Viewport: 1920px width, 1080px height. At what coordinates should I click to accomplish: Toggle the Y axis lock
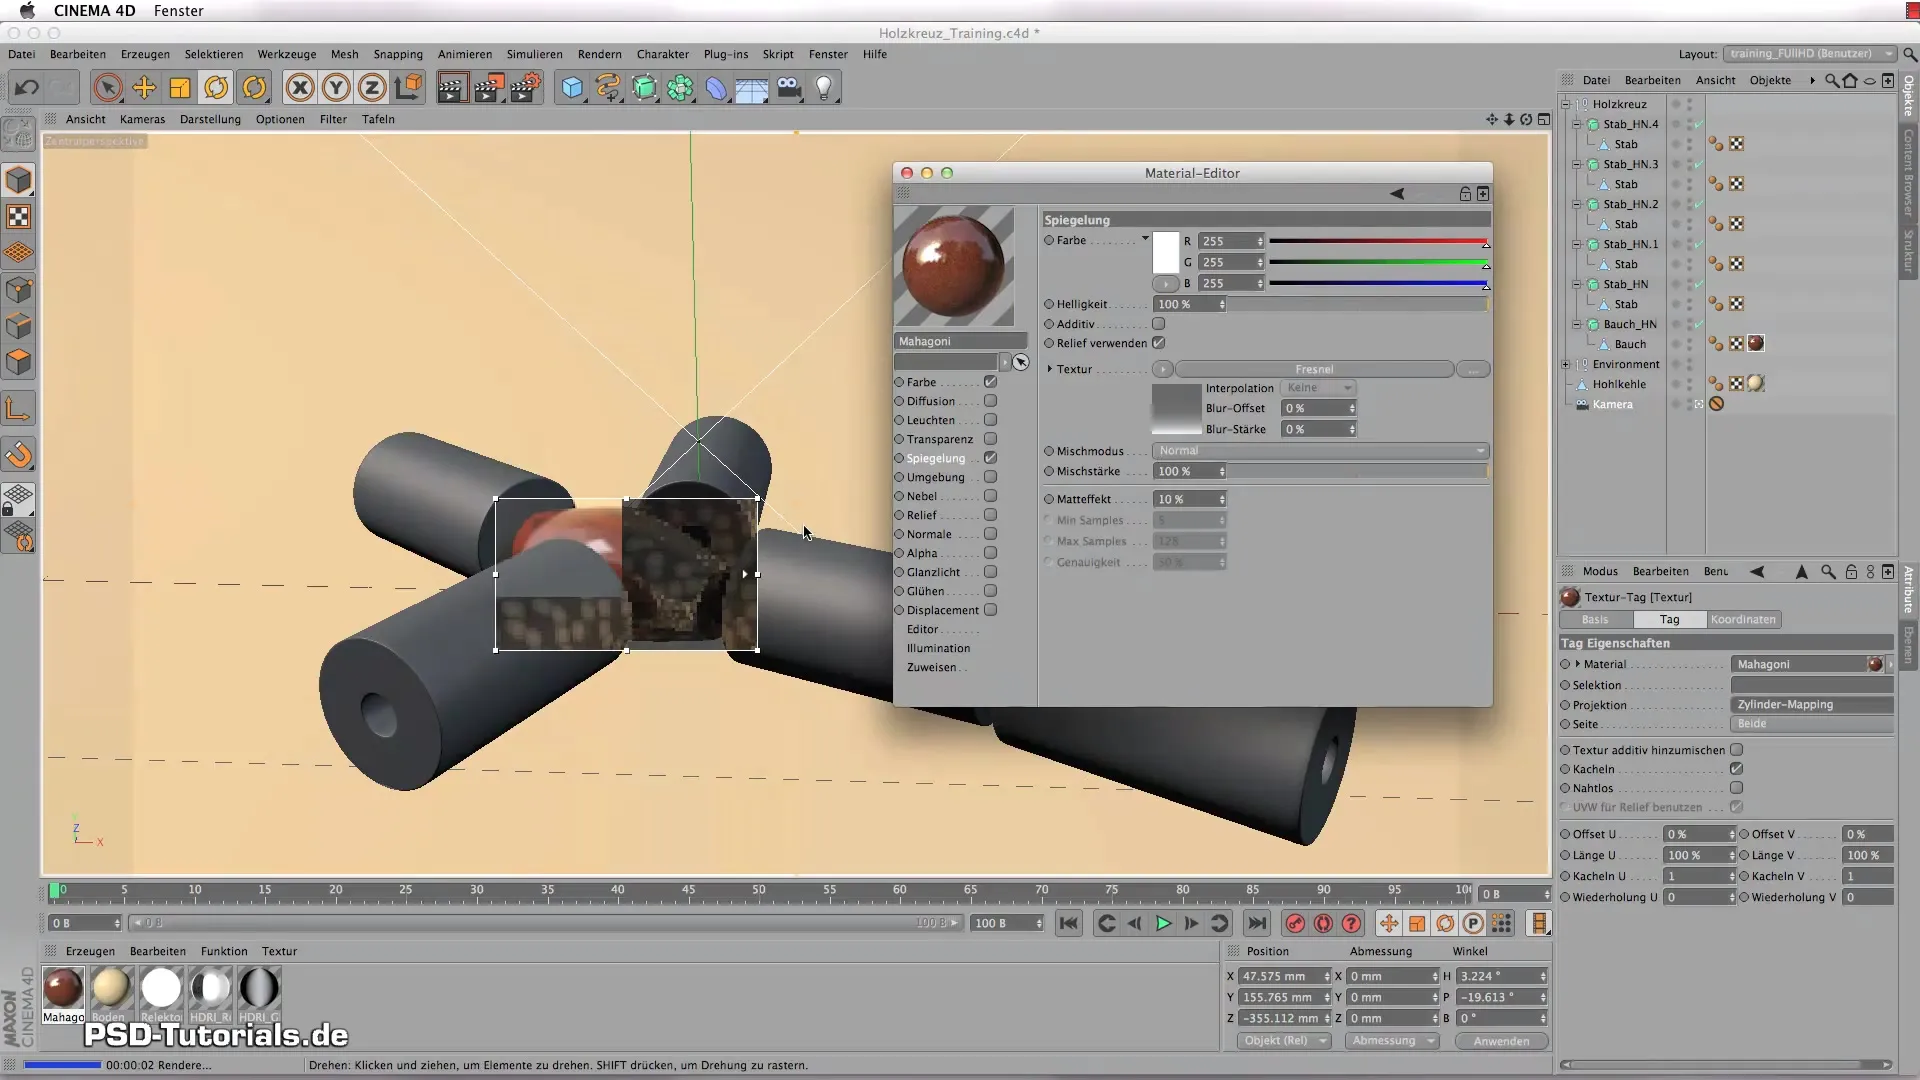click(336, 88)
